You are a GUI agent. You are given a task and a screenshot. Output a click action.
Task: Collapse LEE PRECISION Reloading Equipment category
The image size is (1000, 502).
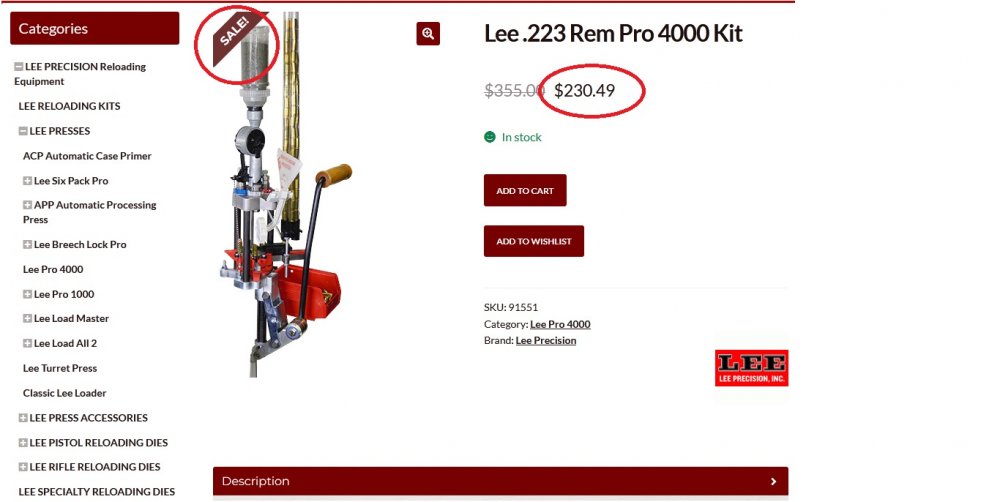(19, 66)
